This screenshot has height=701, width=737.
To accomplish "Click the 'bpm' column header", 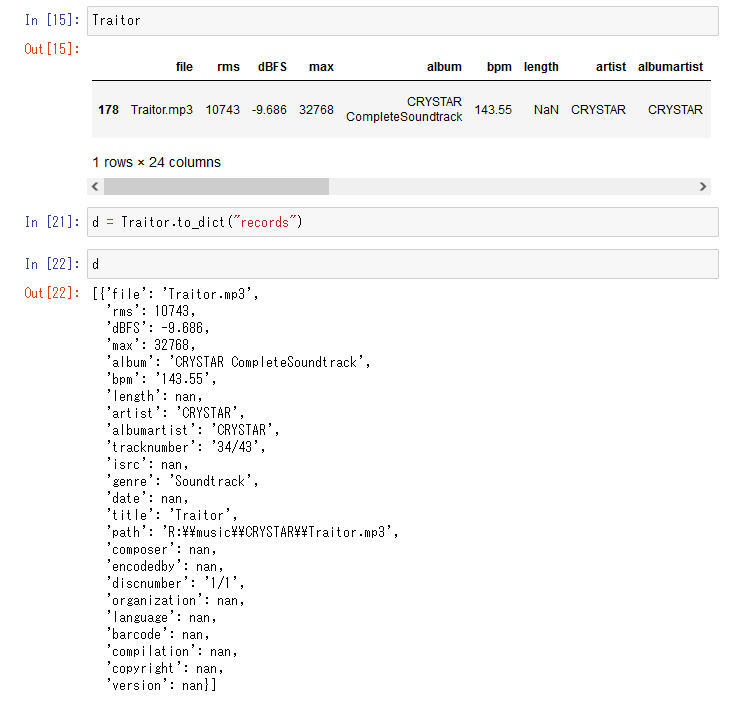I will pyautogui.click(x=499, y=67).
